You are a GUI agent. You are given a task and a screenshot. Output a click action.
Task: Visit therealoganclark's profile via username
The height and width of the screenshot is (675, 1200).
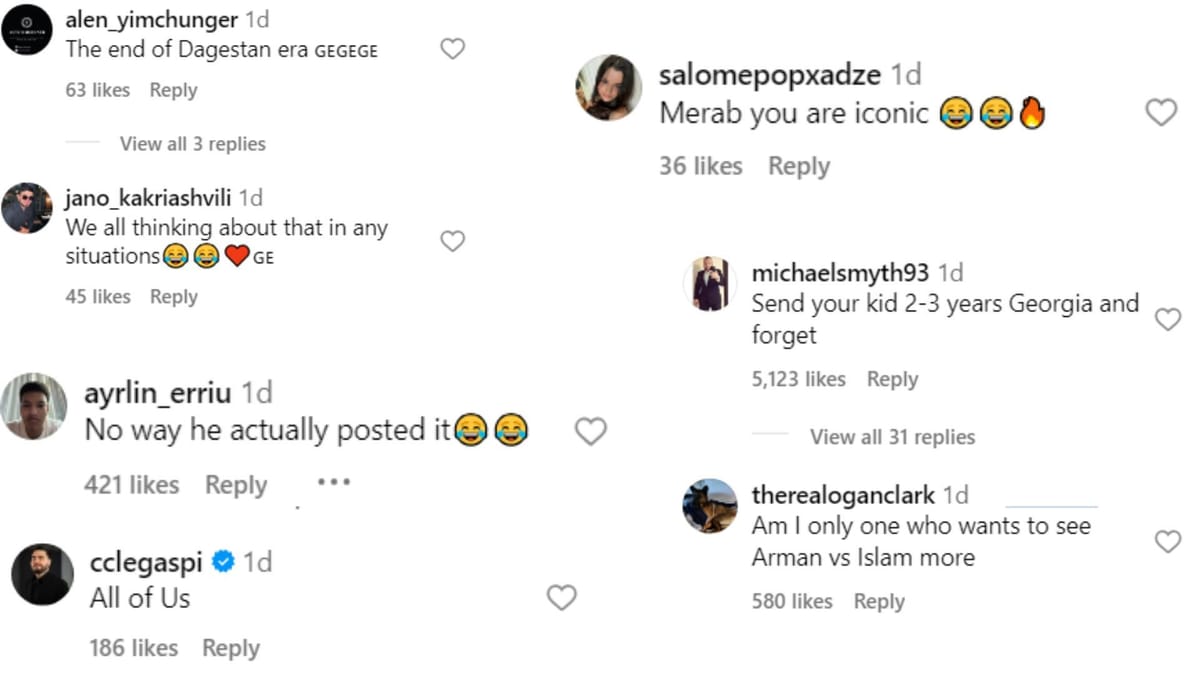coord(843,495)
